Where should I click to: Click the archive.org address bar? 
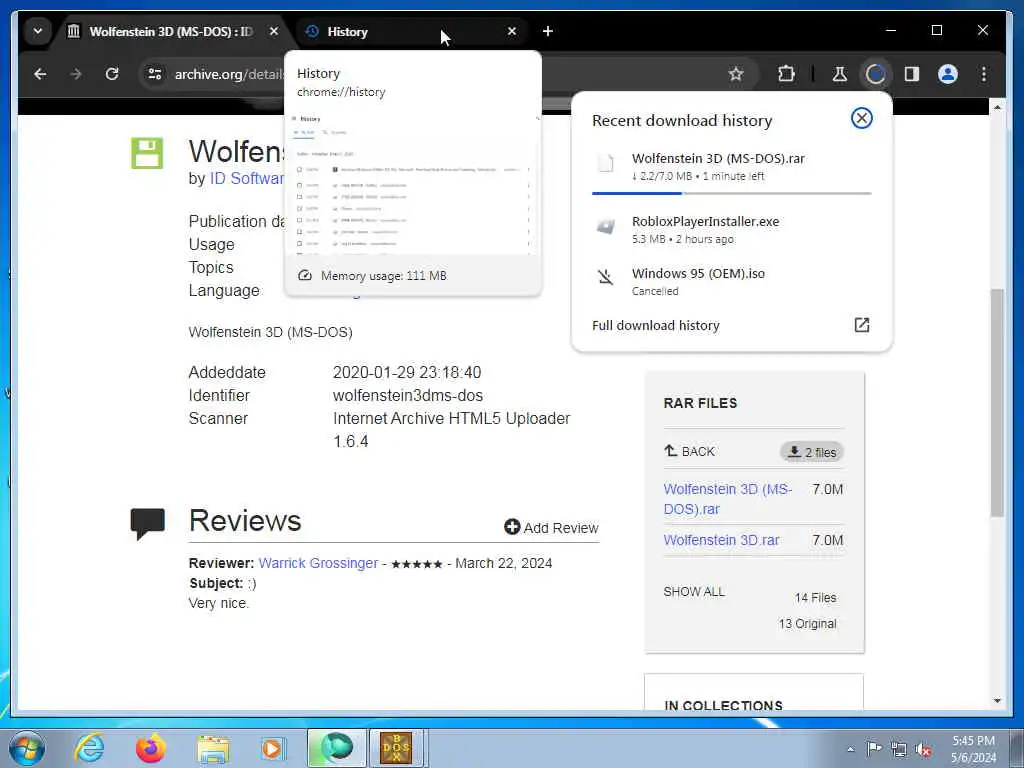449,74
